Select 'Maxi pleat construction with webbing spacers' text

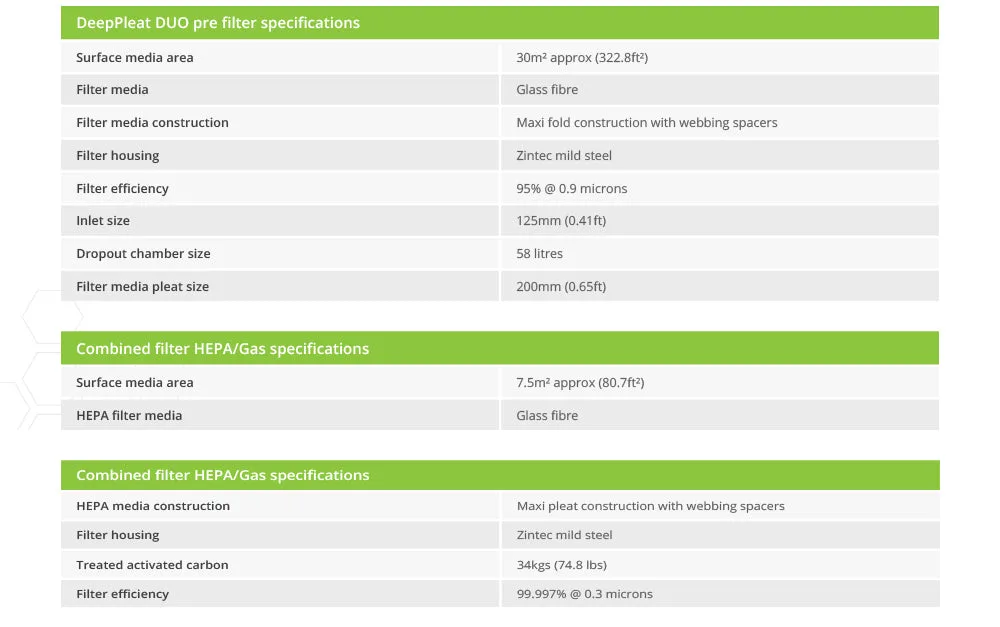click(651, 506)
